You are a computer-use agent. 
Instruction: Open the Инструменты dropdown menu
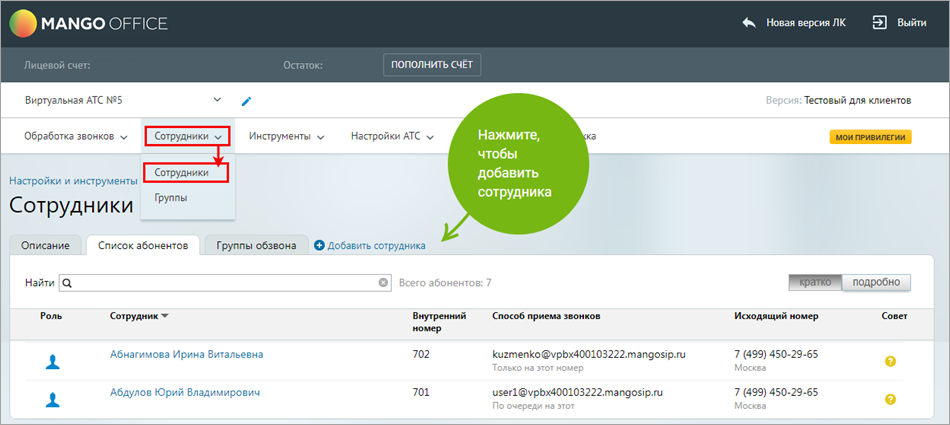[286, 137]
